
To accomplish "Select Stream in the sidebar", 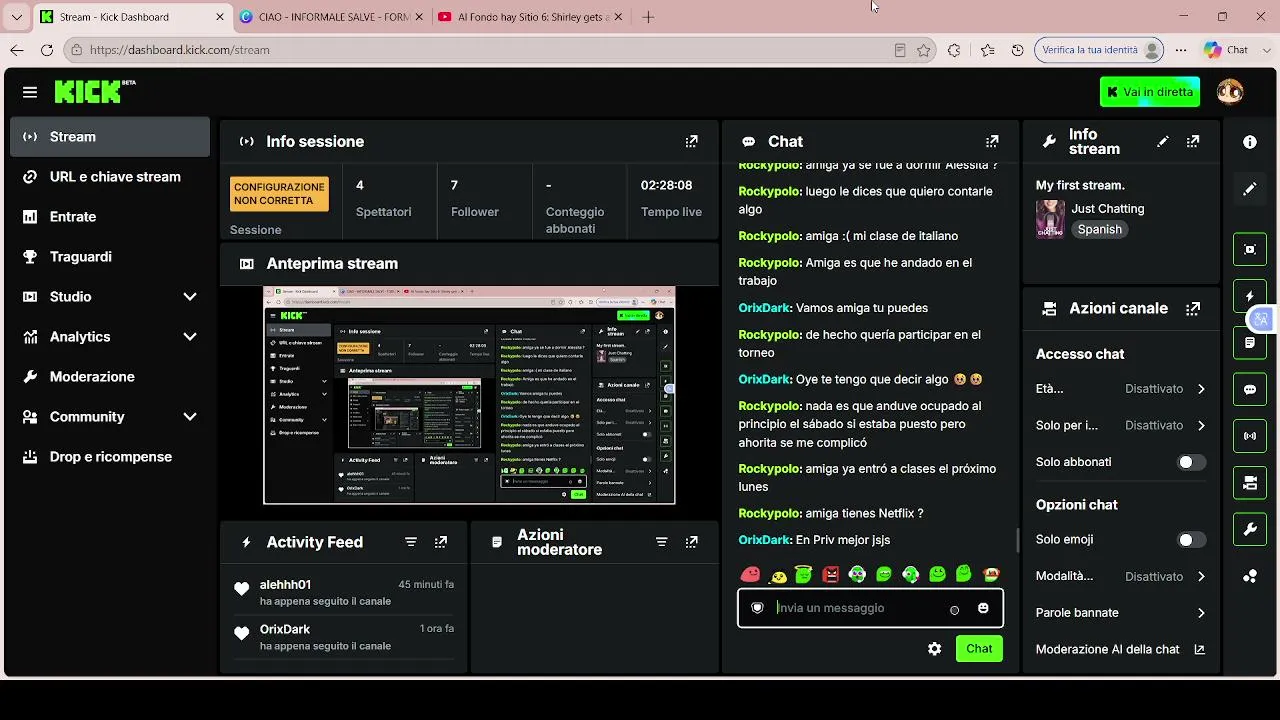I will pyautogui.click(x=110, y=137).
